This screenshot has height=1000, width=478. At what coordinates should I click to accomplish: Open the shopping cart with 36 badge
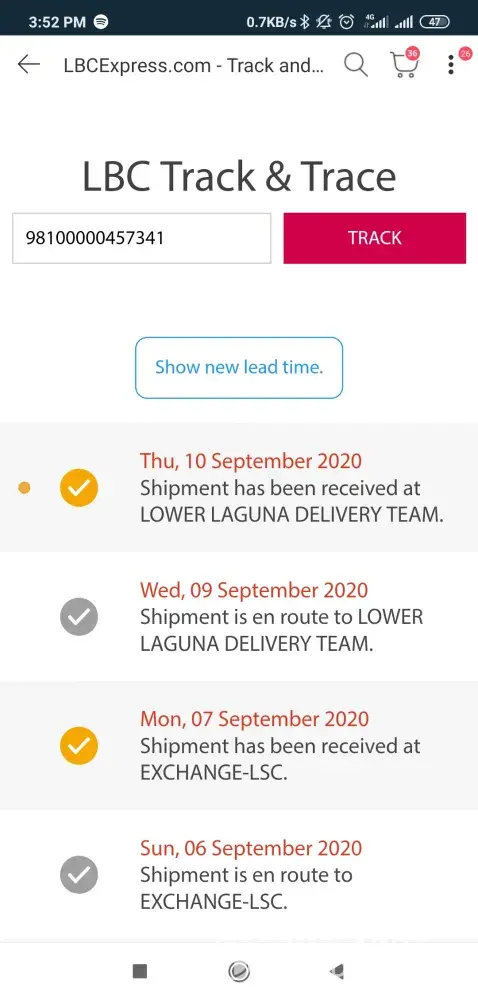(404, 64)
